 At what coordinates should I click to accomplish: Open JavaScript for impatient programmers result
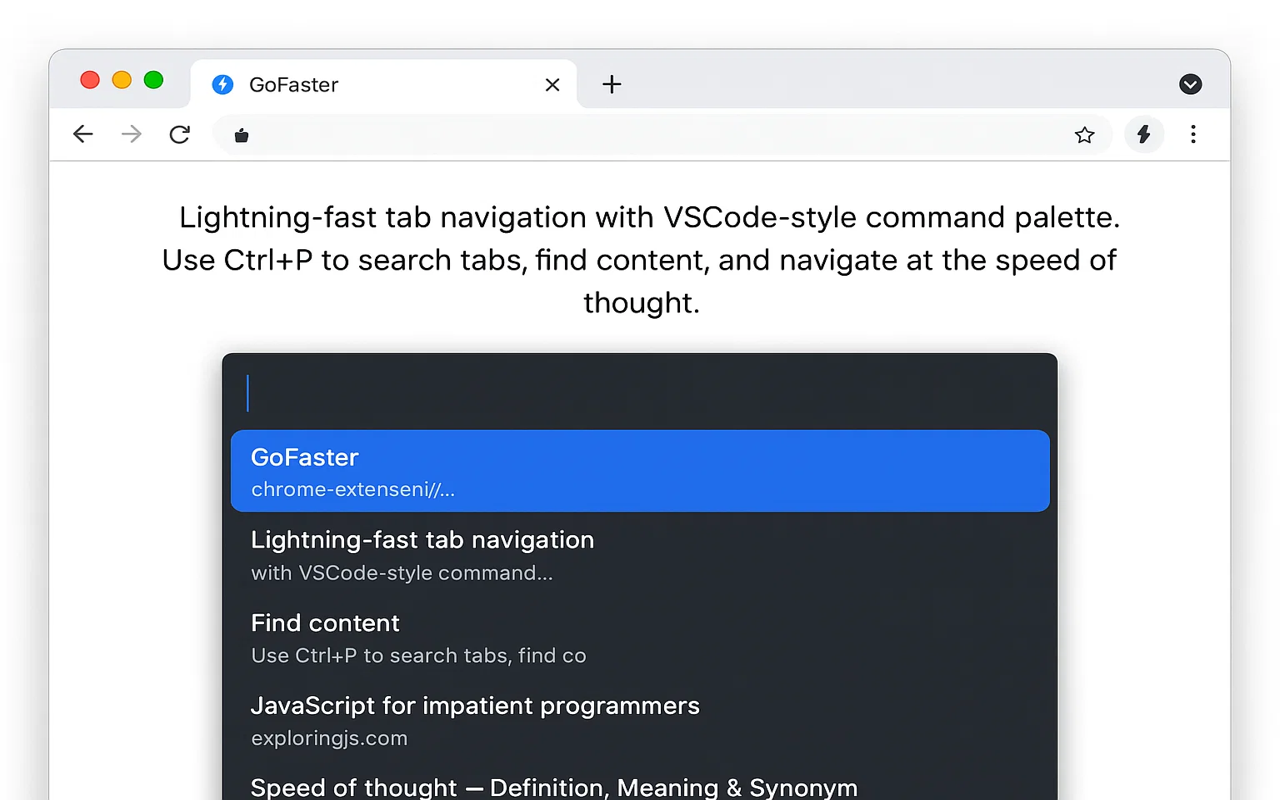pyautogui.click(x=640, y=721)
